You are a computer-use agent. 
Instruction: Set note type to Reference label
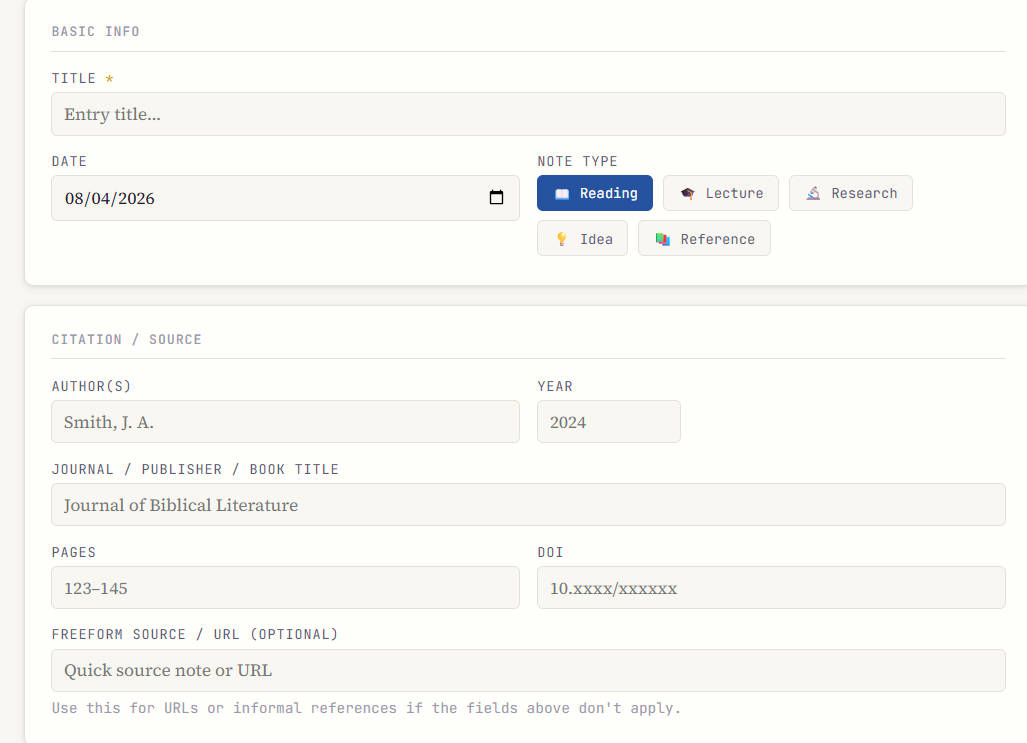pyautogui.click(x=717, y=240)
